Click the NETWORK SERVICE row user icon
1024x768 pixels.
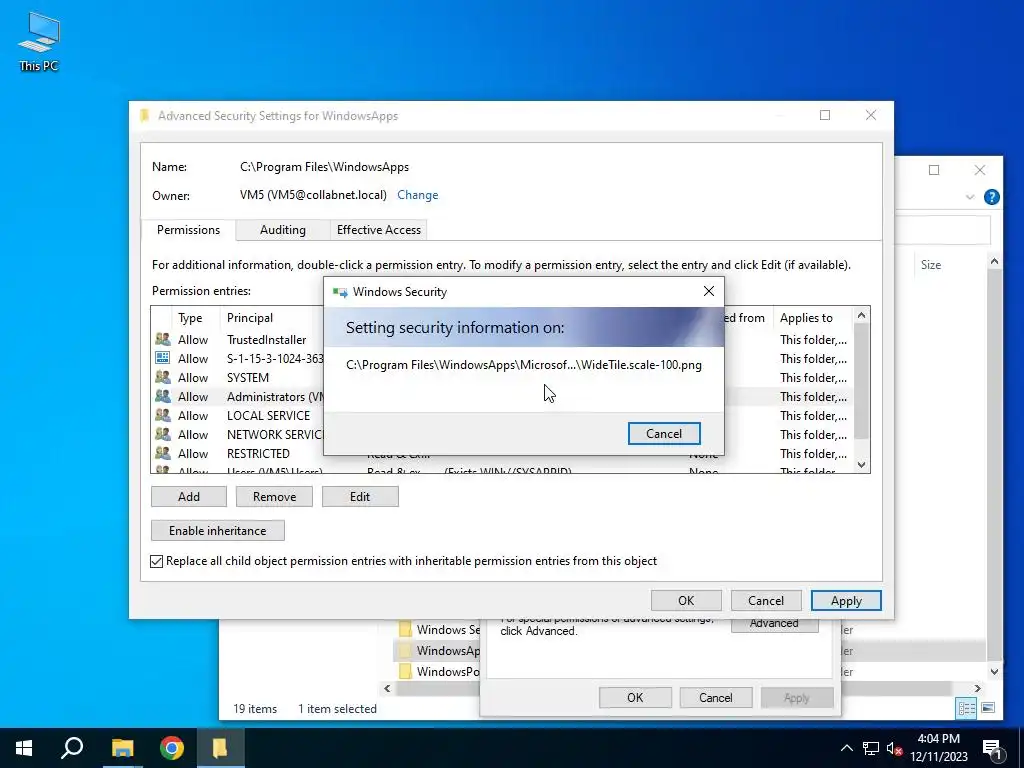pos(163,434)
